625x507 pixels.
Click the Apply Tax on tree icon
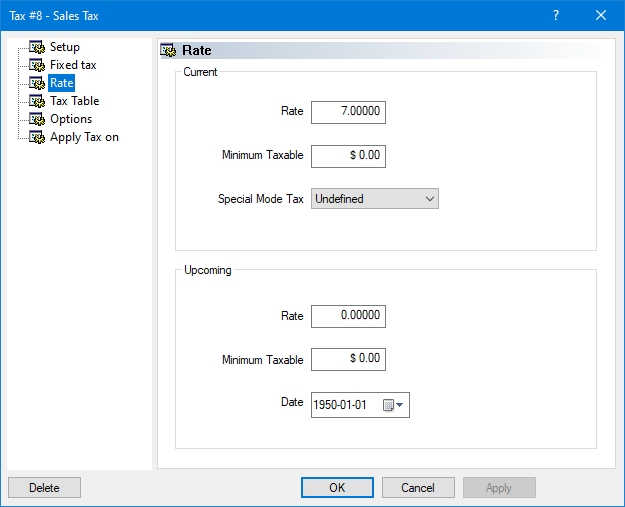37,137
